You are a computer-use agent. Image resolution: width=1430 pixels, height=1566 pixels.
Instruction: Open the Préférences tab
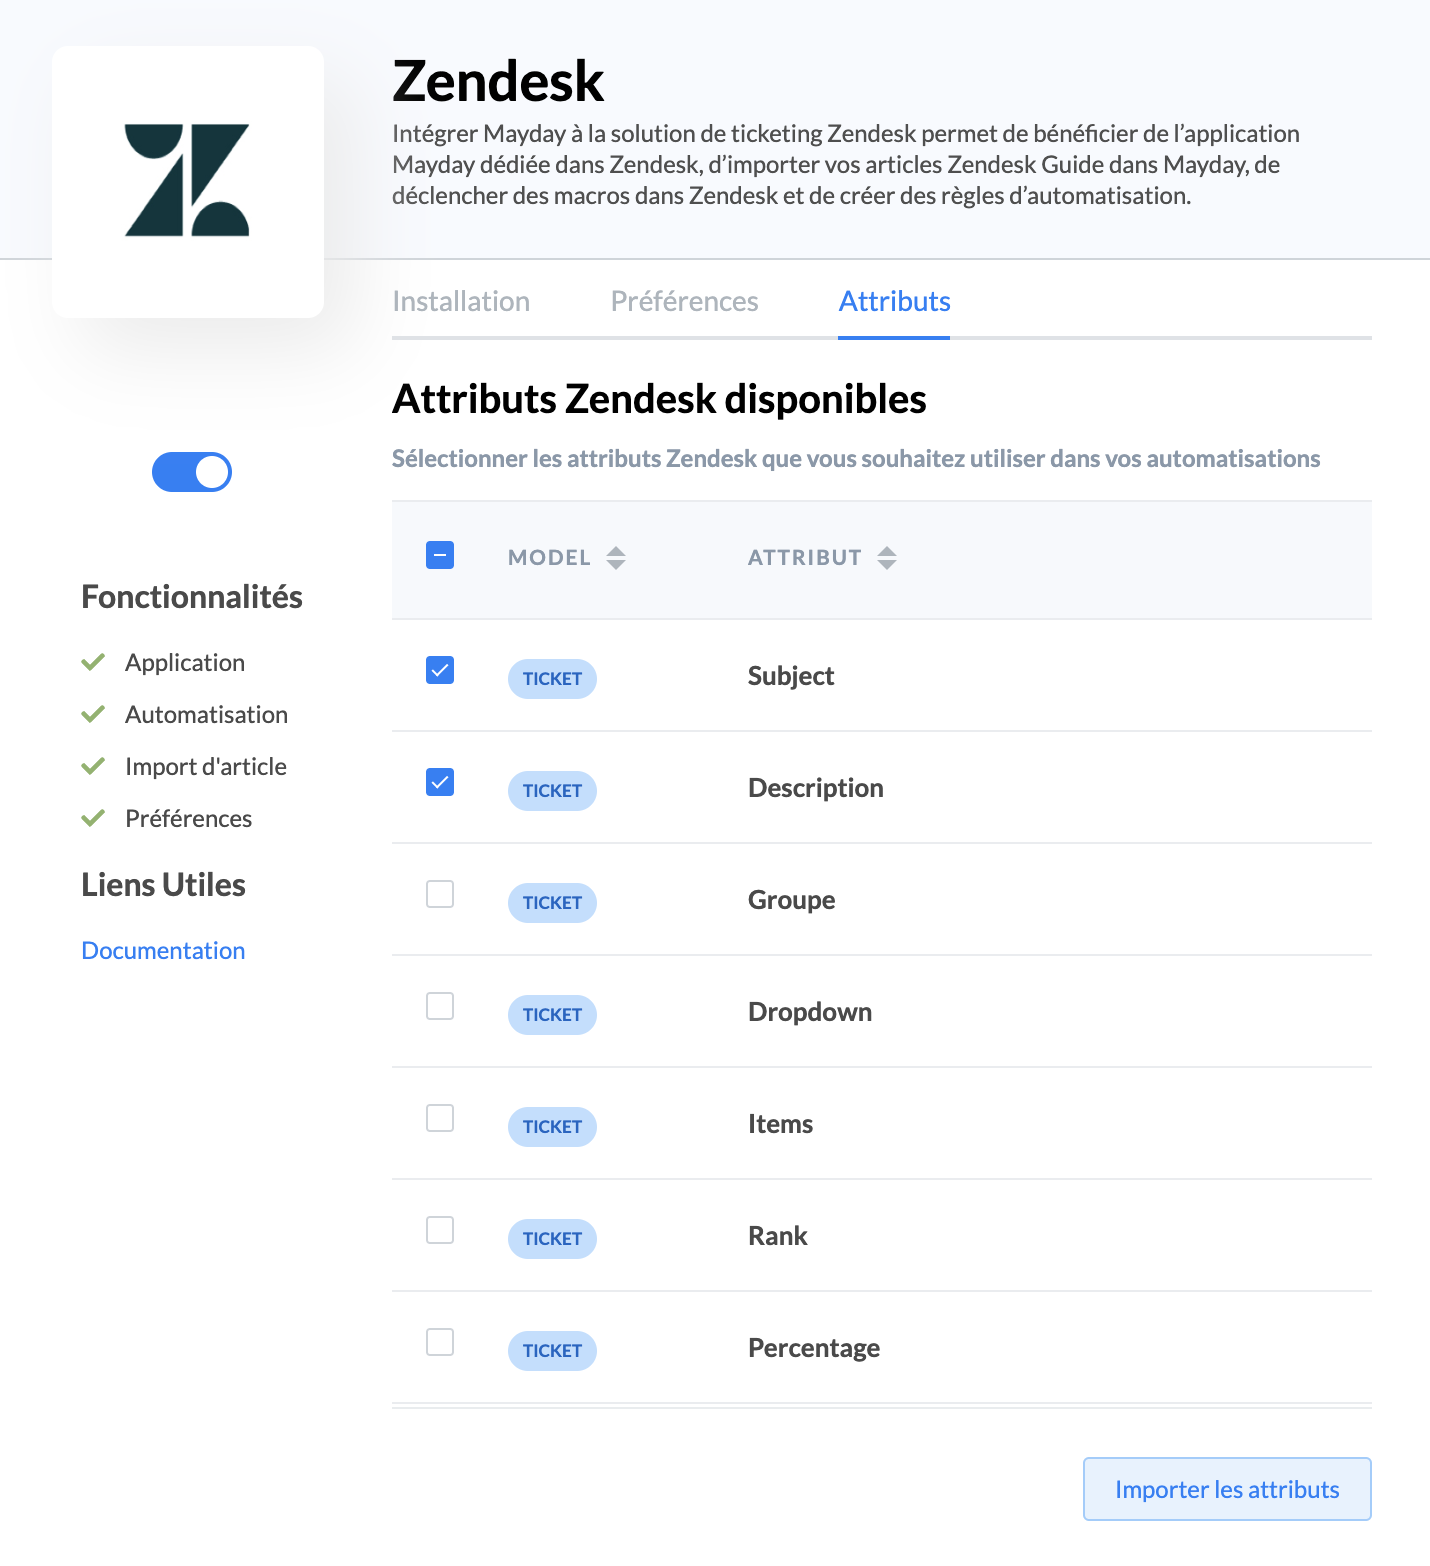(x=684, y=301)
